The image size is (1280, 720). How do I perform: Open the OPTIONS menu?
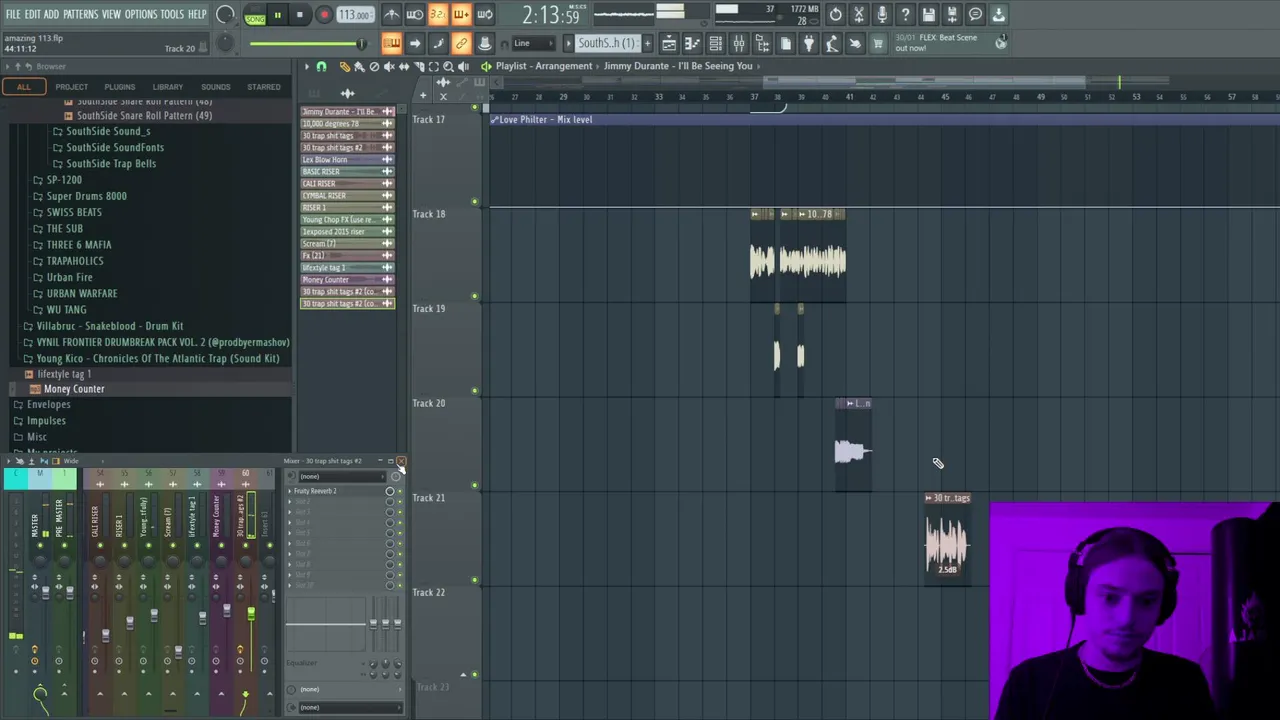coord(140,14)
